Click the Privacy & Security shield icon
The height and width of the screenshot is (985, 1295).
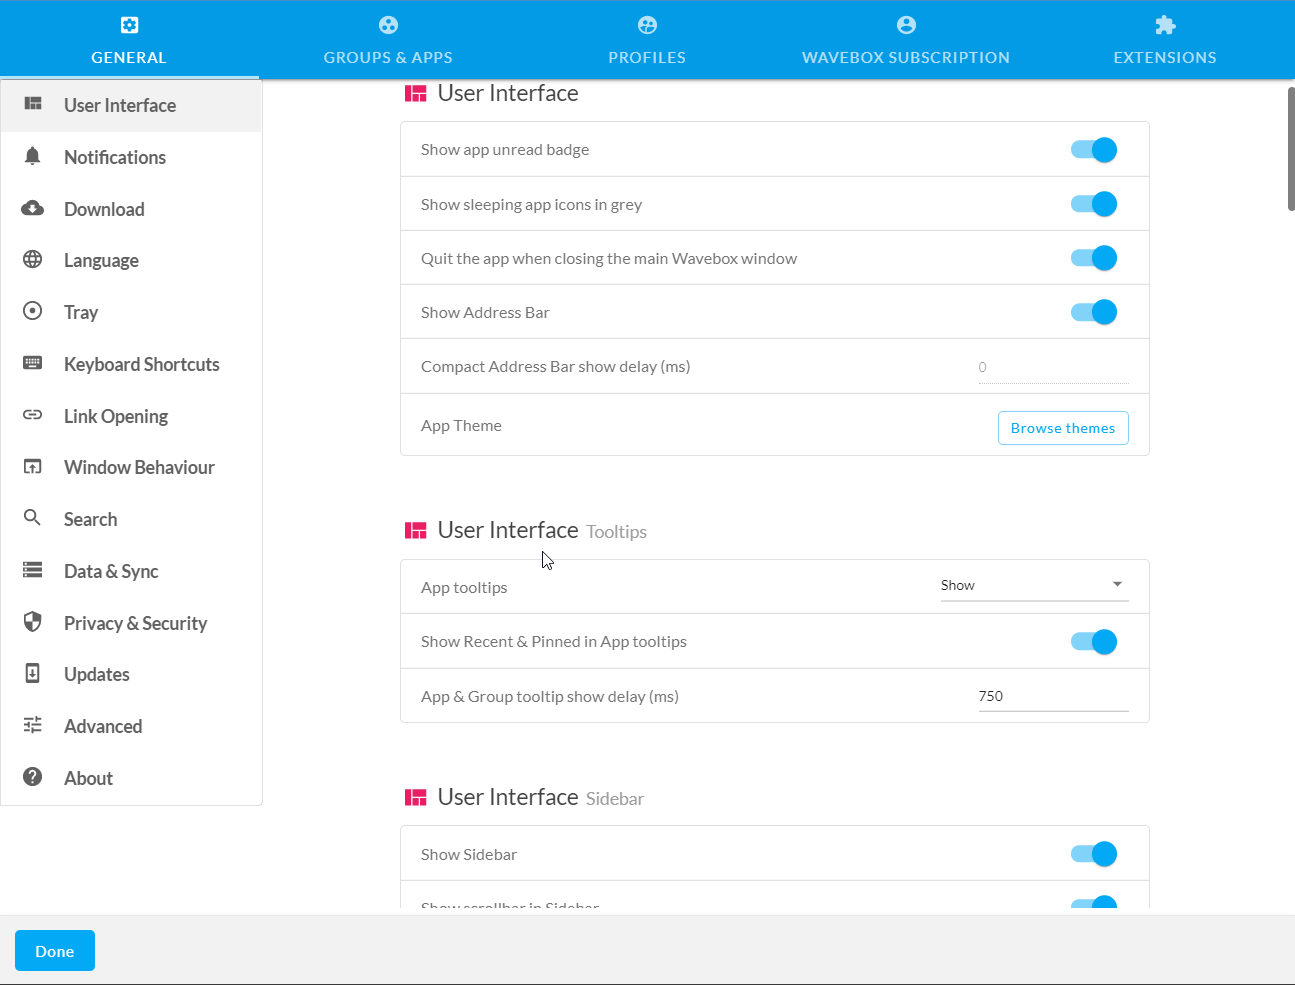coord(33,622)
